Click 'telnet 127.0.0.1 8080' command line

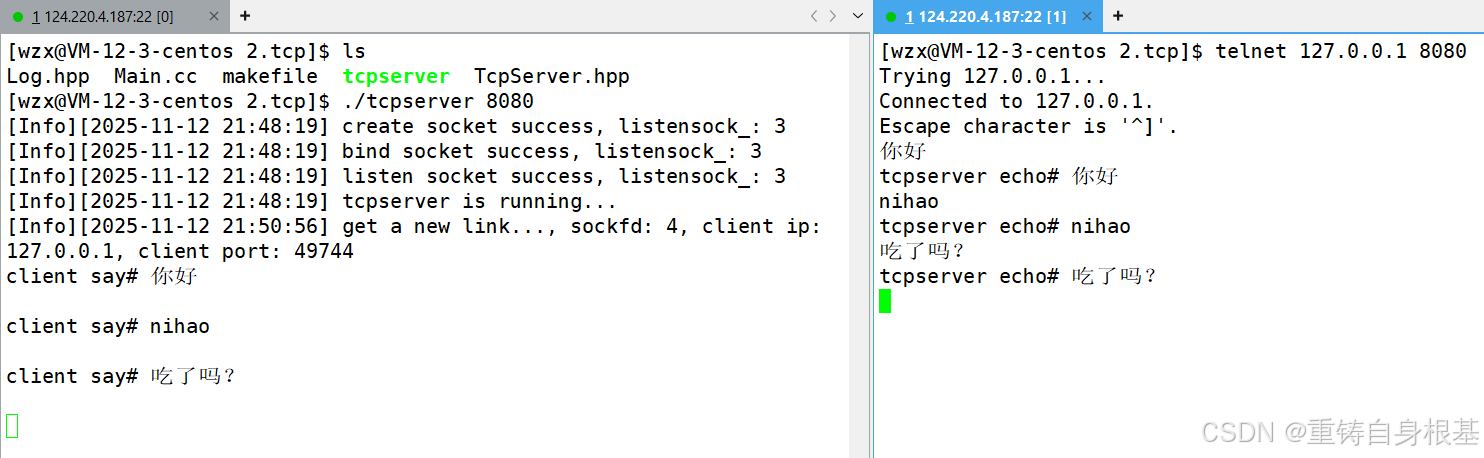(1173, 51)
